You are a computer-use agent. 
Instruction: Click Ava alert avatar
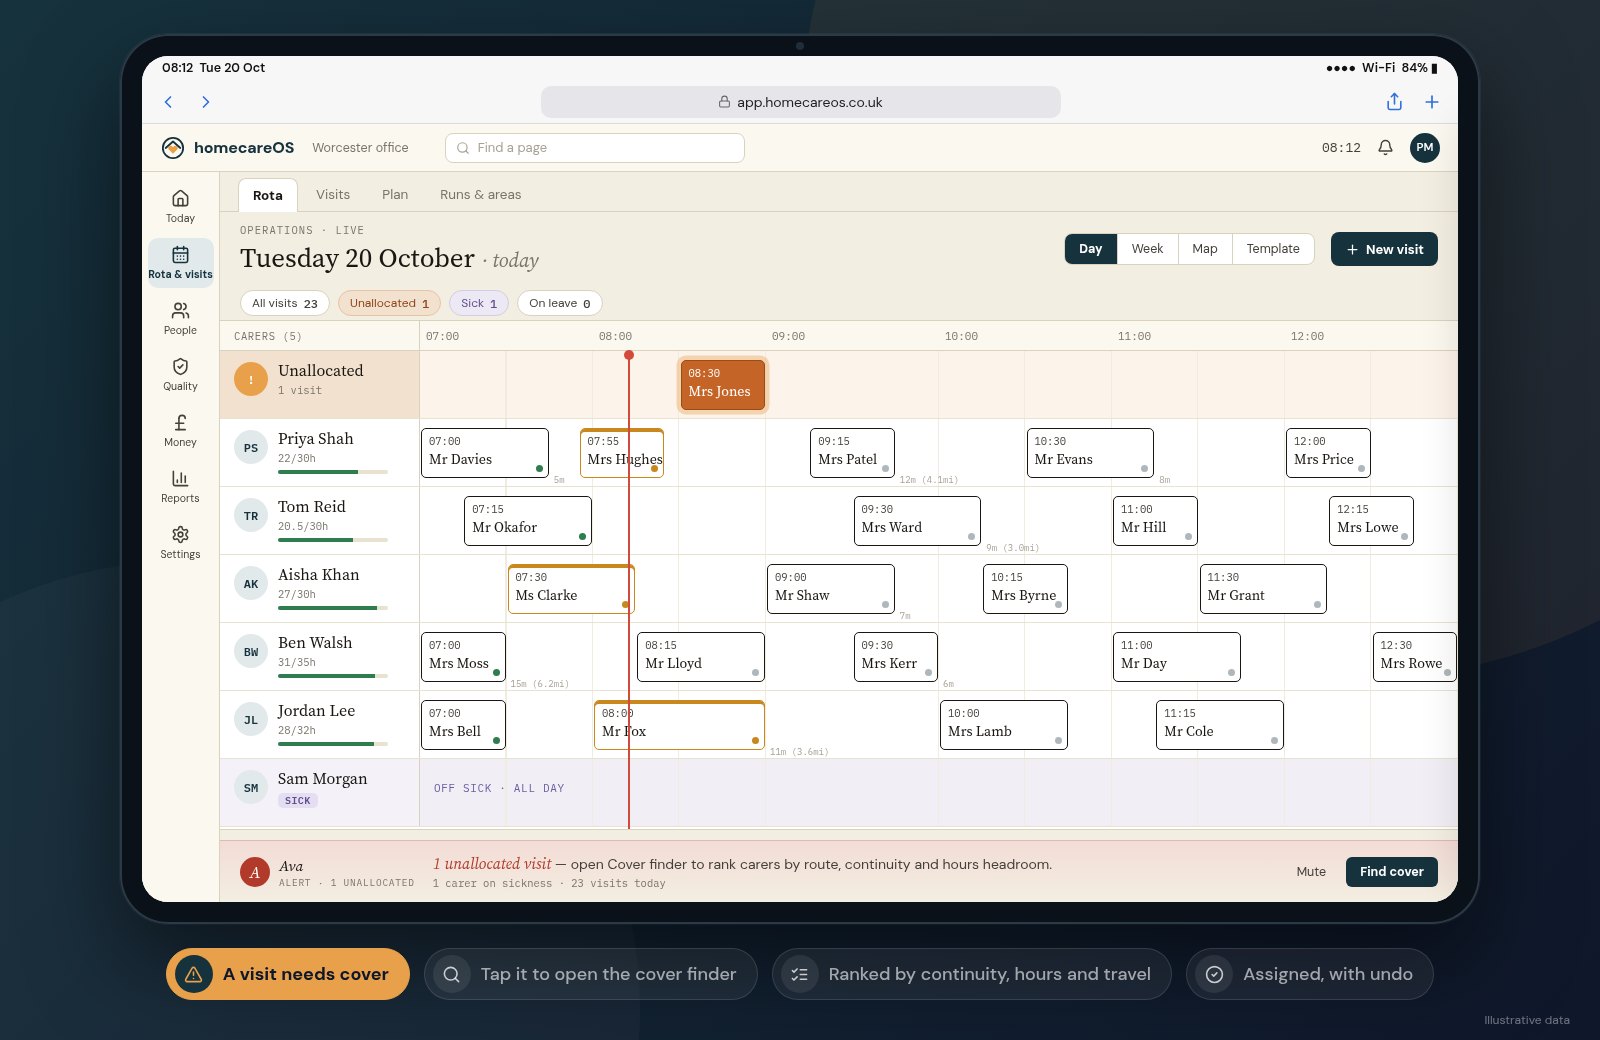click(x=254, y=872)
